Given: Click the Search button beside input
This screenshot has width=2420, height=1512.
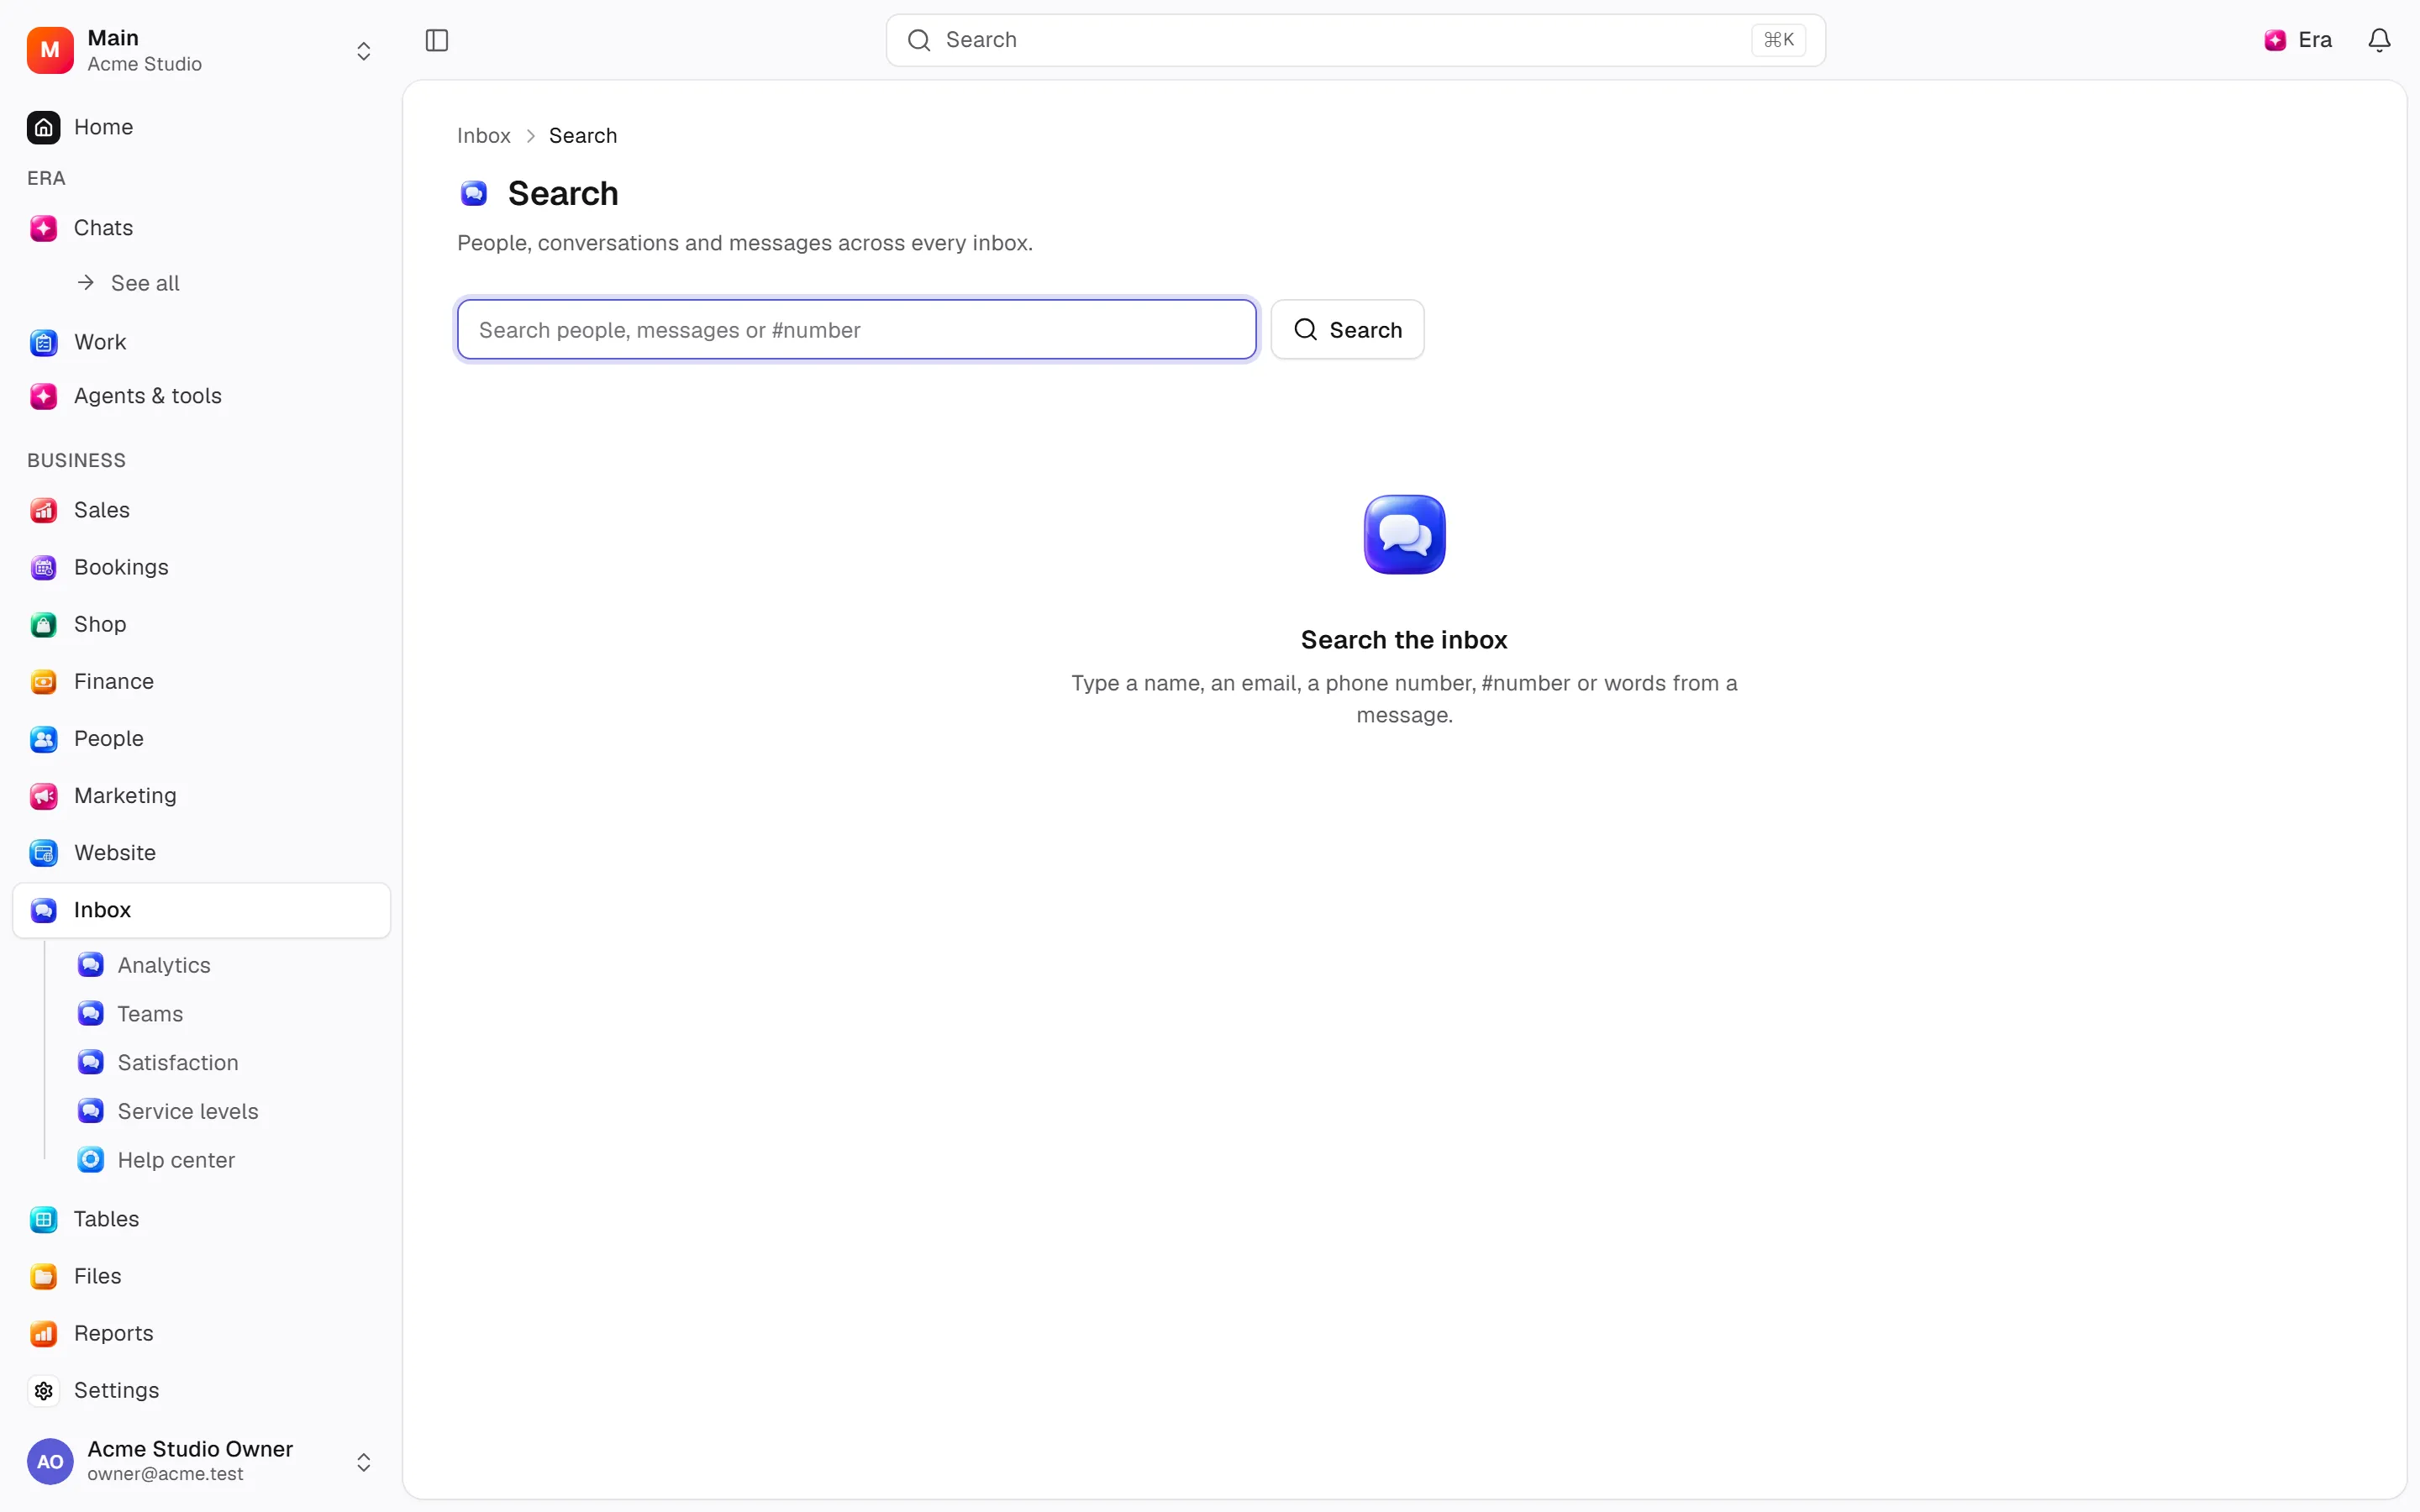Looking at the screenshot, I should [x=1347, y=329].
